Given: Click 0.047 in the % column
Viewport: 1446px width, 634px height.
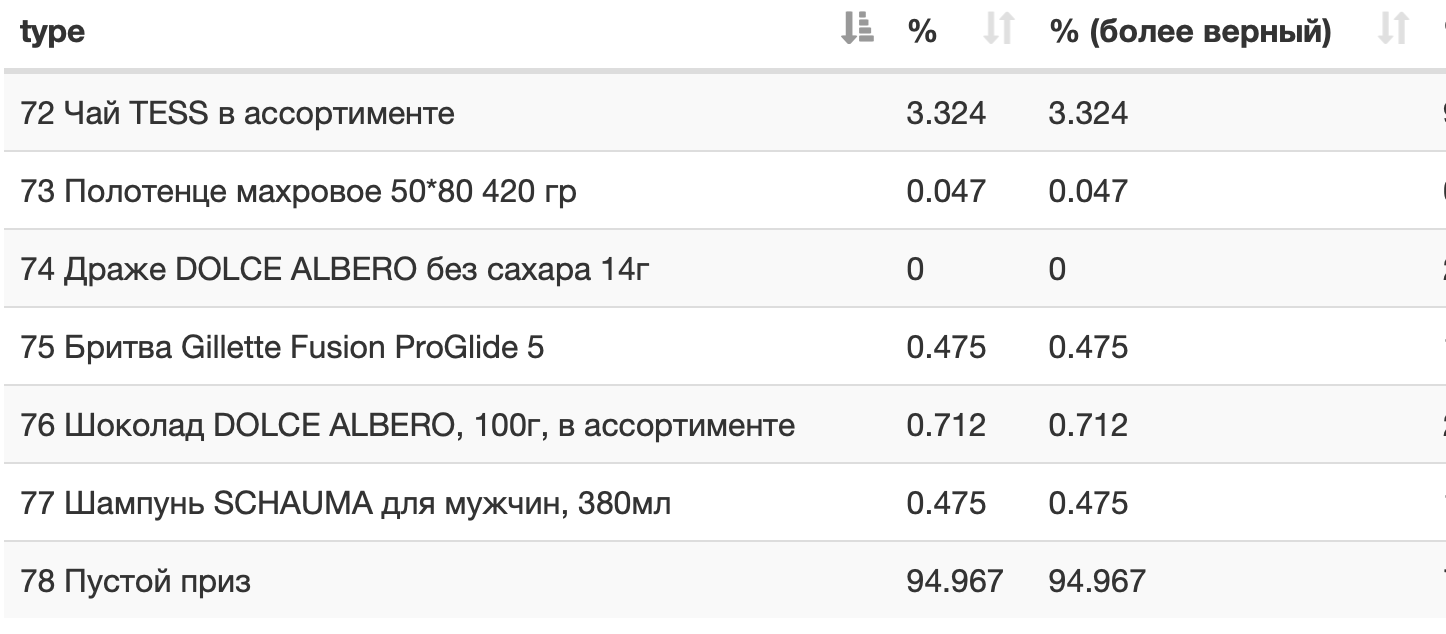Looking at the screenshot, I should click(x=946, y=191).
